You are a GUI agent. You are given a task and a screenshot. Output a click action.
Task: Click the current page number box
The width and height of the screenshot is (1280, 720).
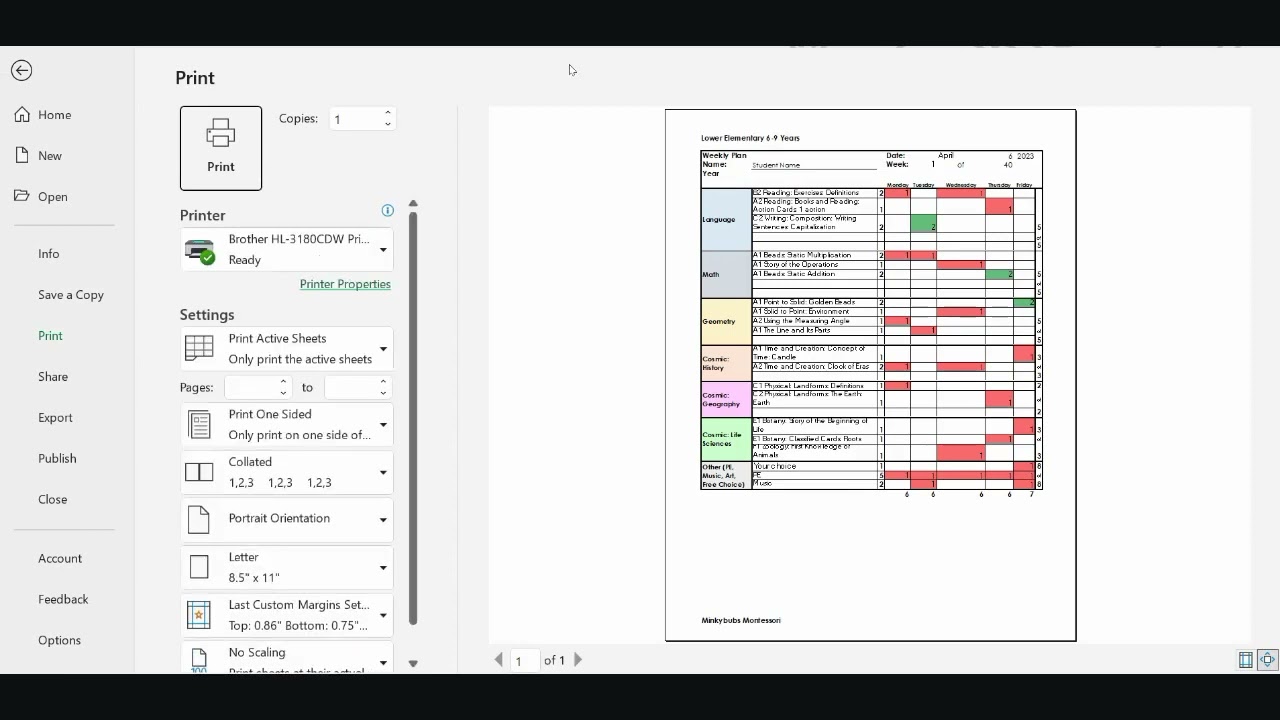(x=523, y=660)
